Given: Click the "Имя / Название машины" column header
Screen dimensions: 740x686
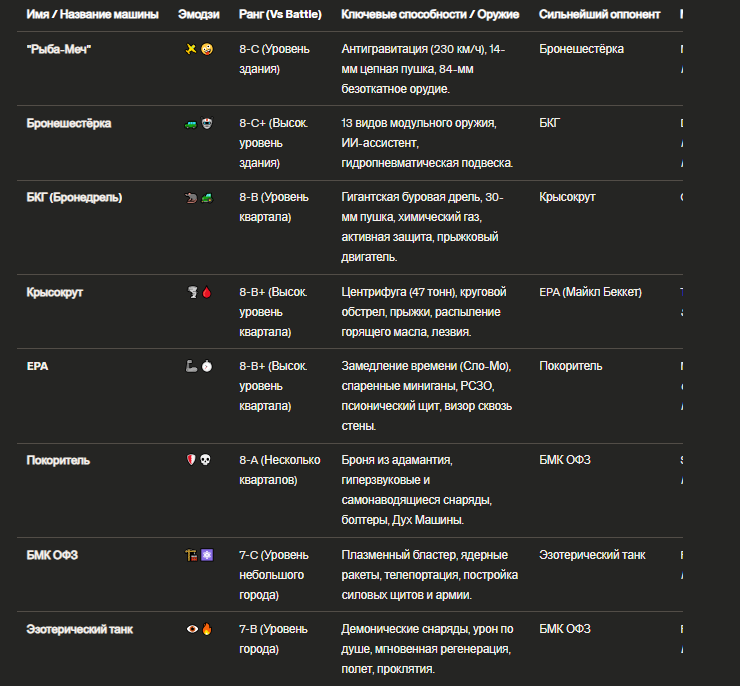Looking at the screenshot, I should click(x=92, y=15).
